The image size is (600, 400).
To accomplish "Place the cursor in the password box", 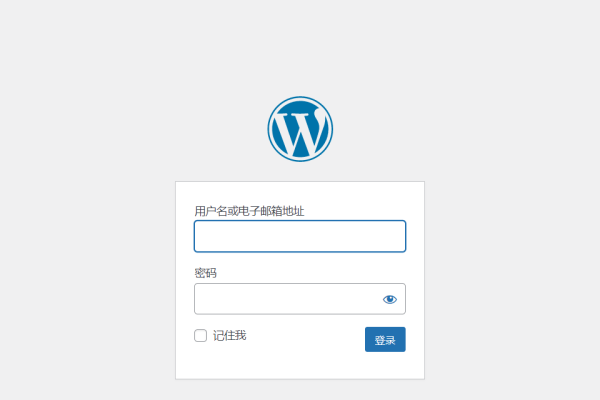I will [287, 299].
